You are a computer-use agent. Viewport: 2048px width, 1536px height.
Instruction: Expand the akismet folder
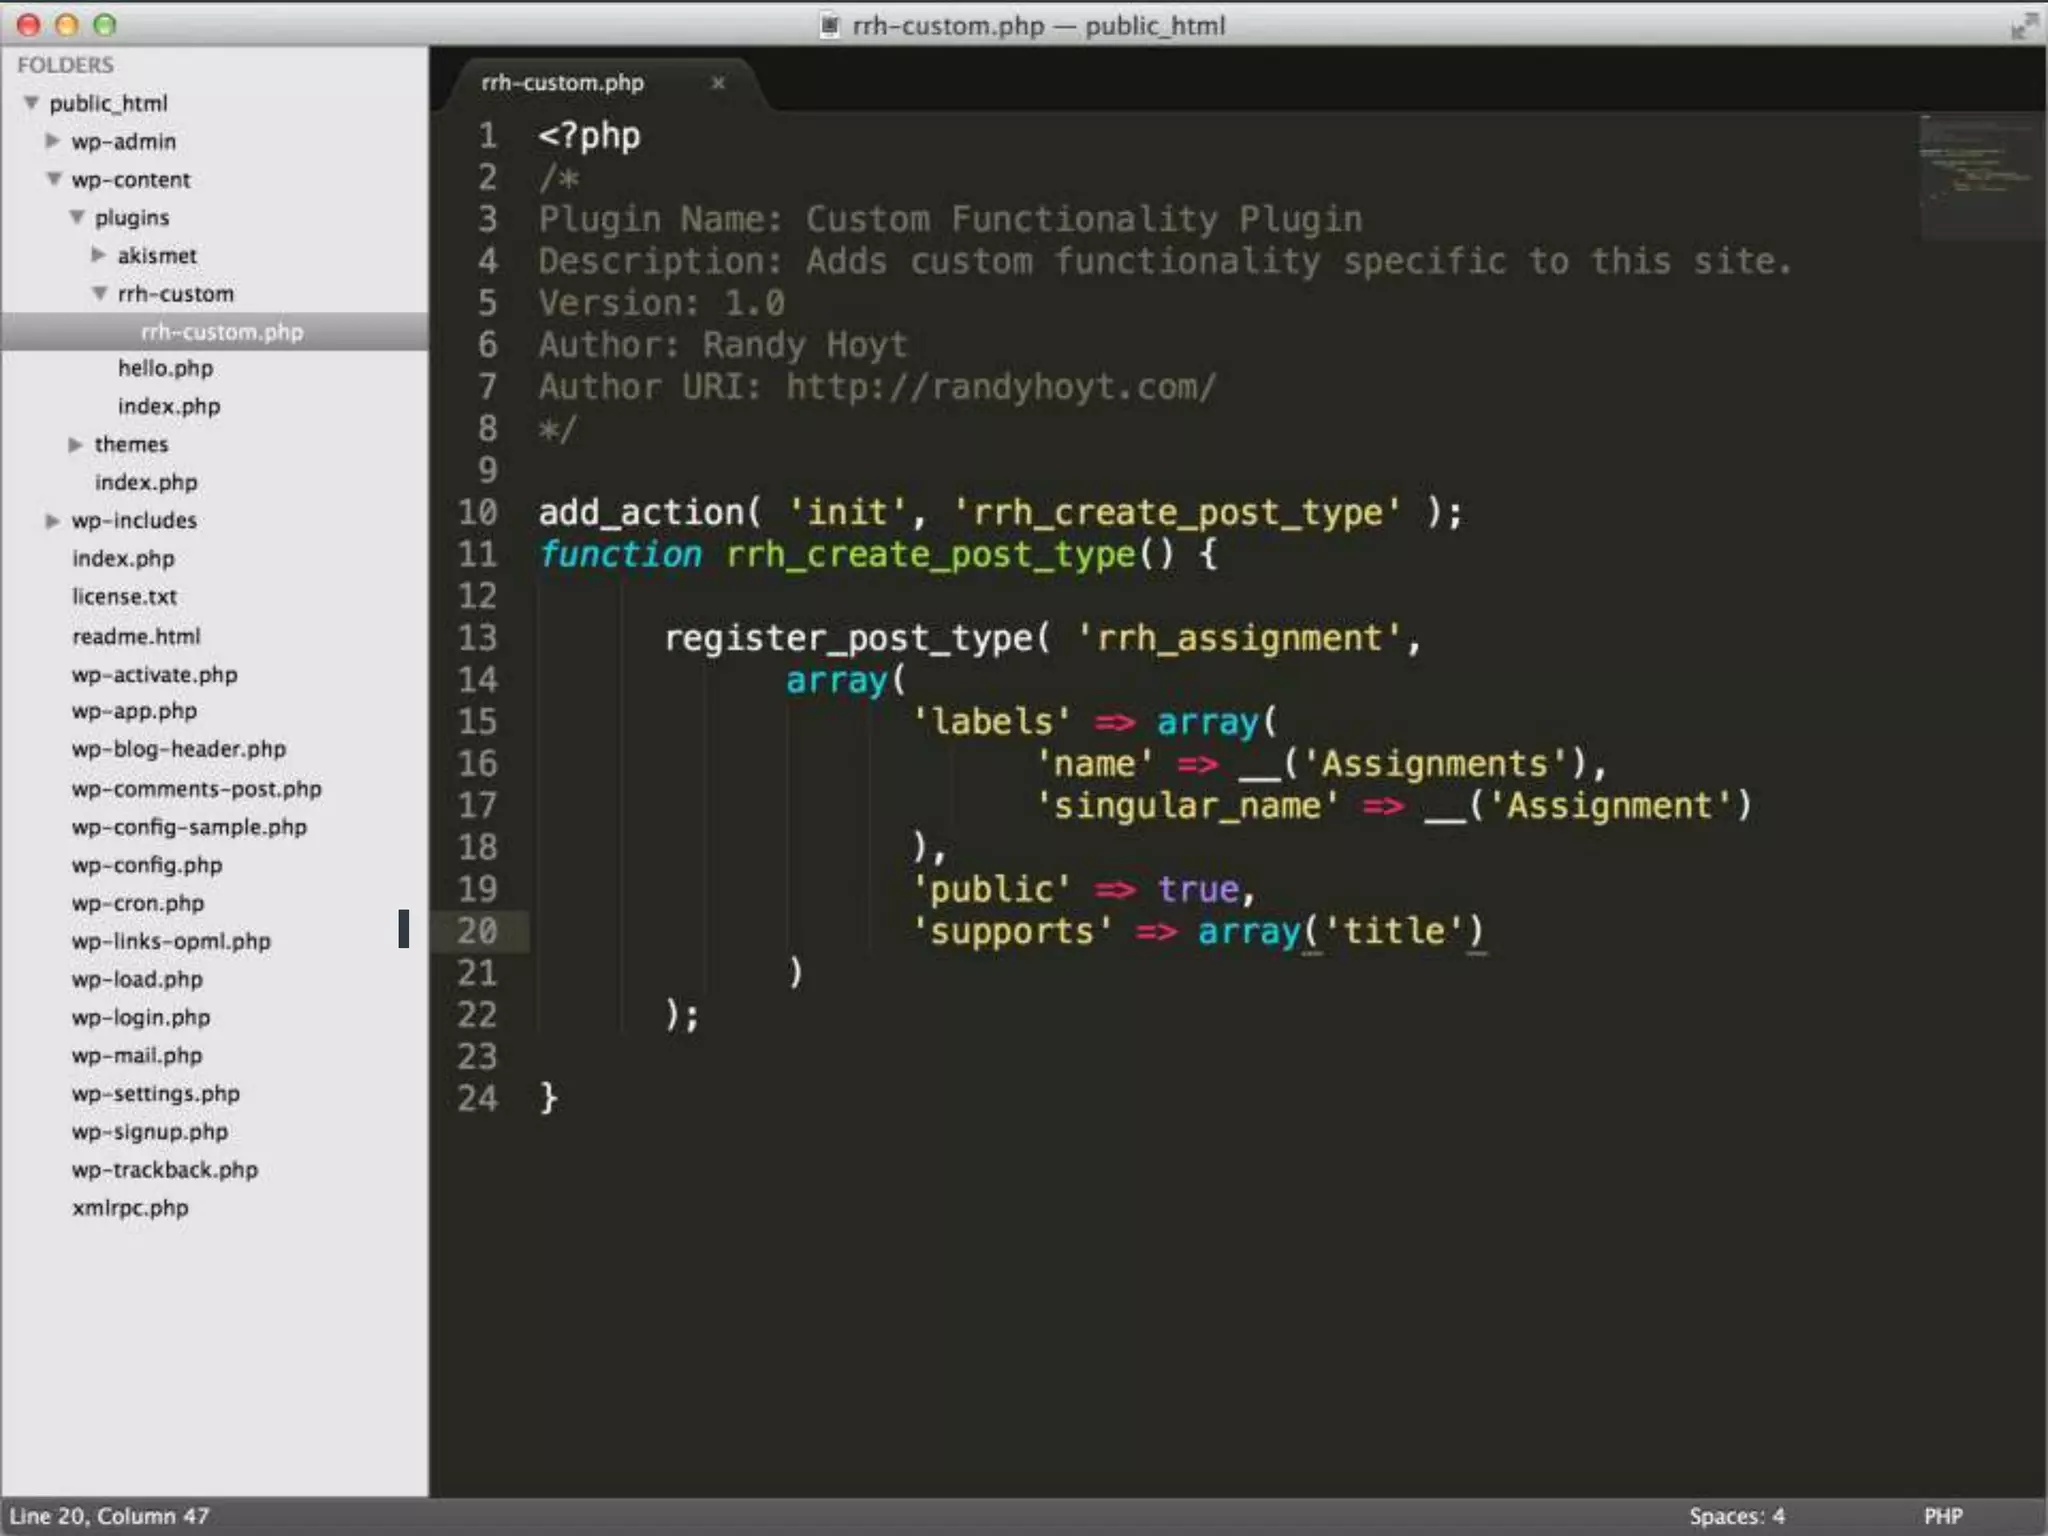(x=99, y=255)
